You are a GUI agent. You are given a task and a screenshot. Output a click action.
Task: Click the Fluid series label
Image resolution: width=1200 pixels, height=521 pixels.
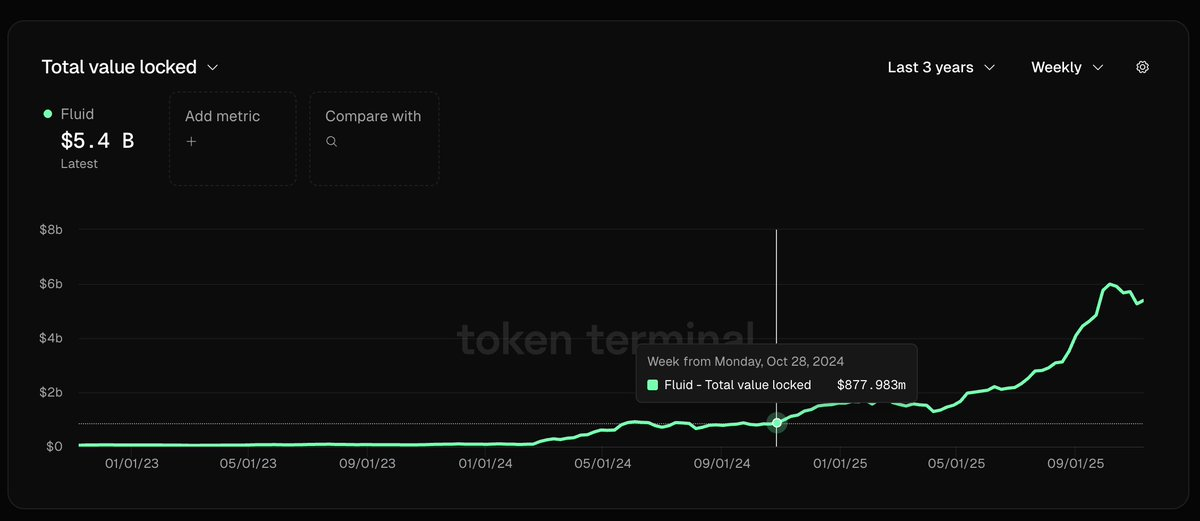(x=77, y=114)
